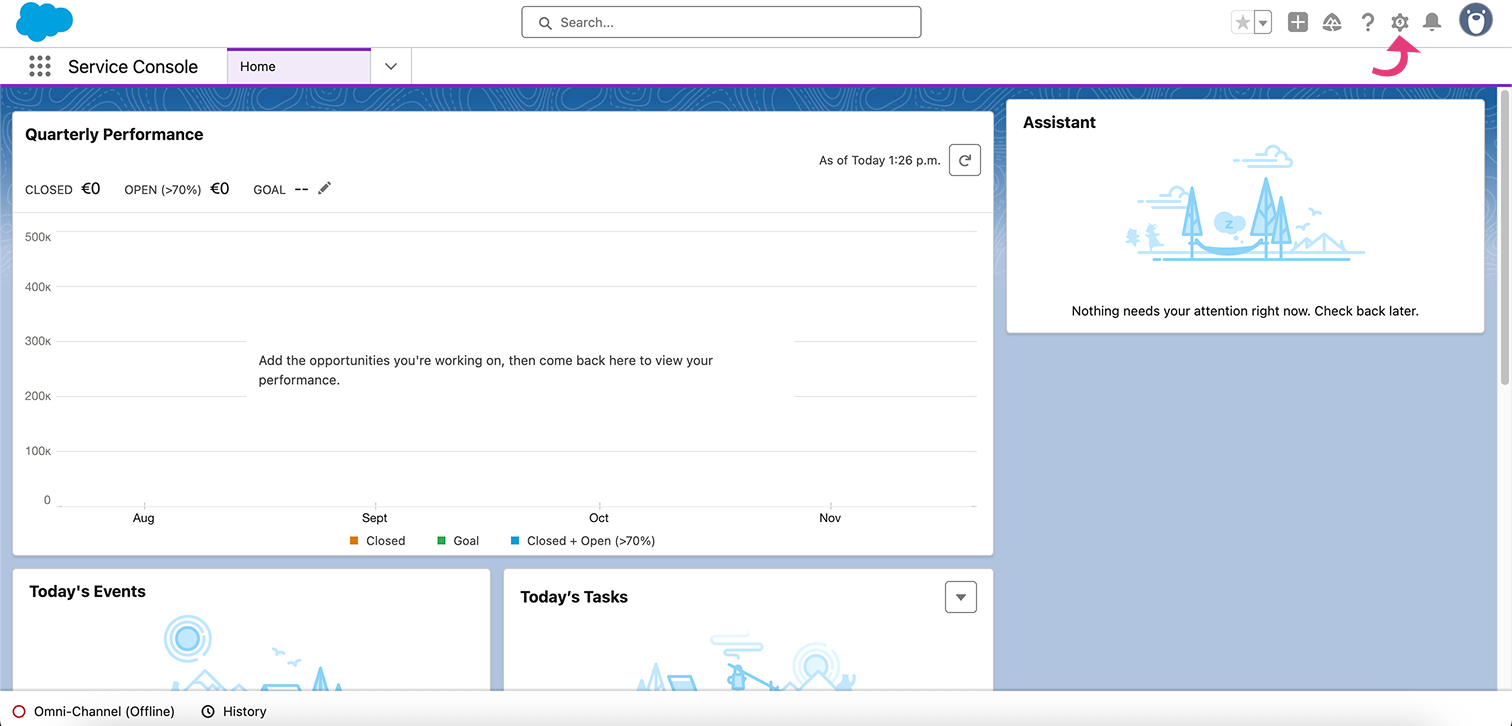Click the orange Closed legend swatch
This screenshot has width=1512, height=726.
click(354, 541)
